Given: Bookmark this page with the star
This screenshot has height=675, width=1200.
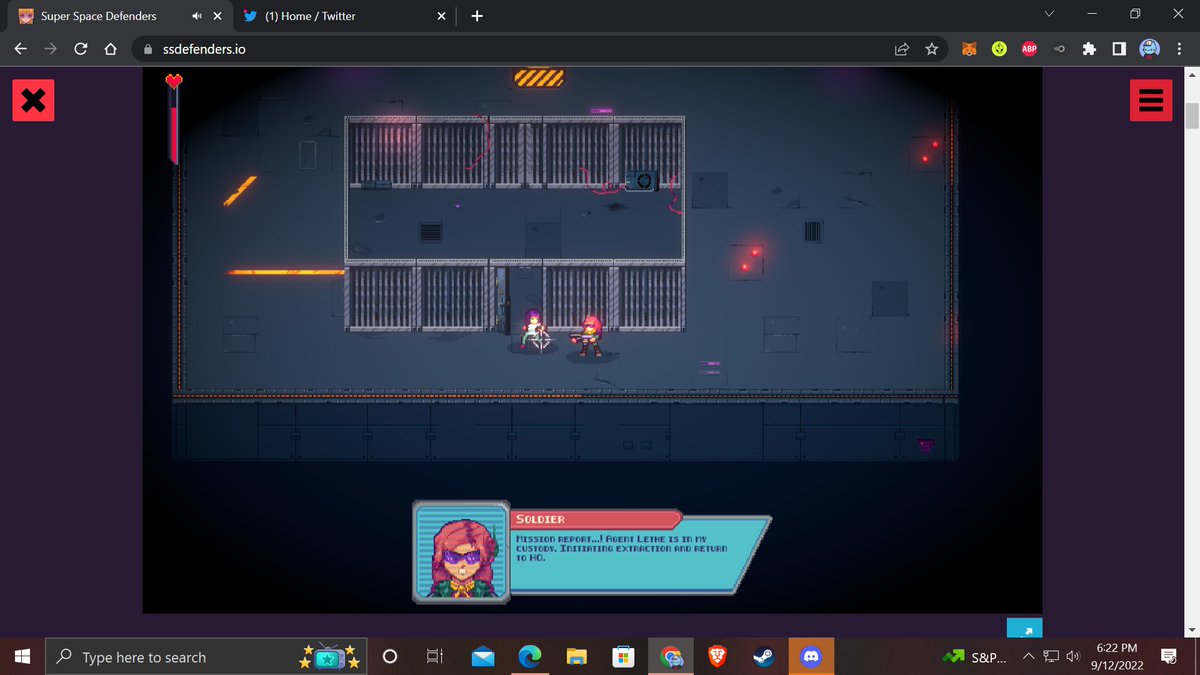Looking at the screenshot, I should (932, 48).
